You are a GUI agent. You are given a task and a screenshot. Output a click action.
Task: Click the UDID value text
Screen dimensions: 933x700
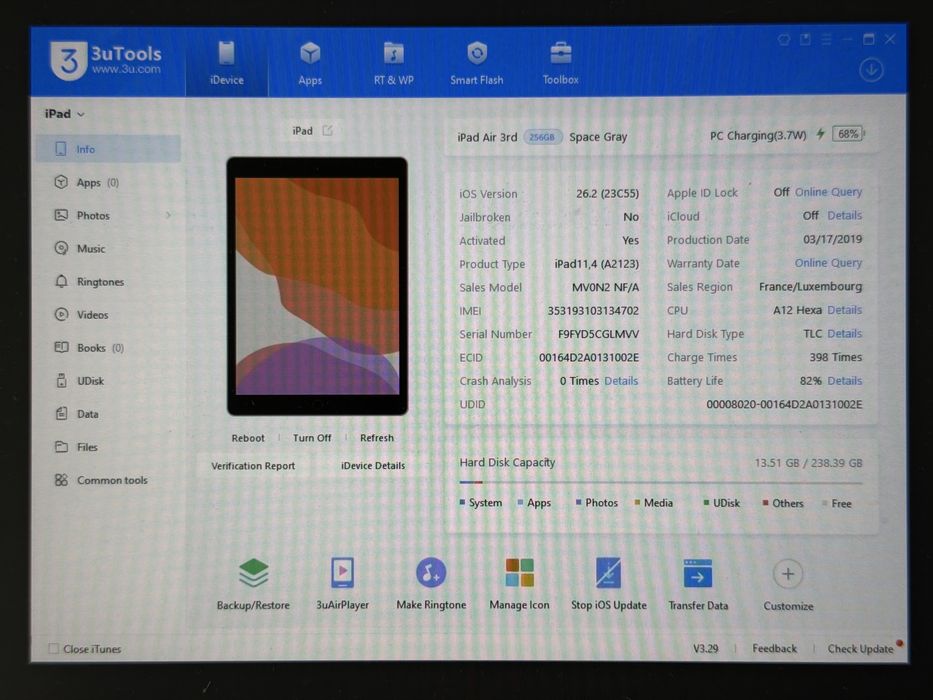(x=784, y=404)
